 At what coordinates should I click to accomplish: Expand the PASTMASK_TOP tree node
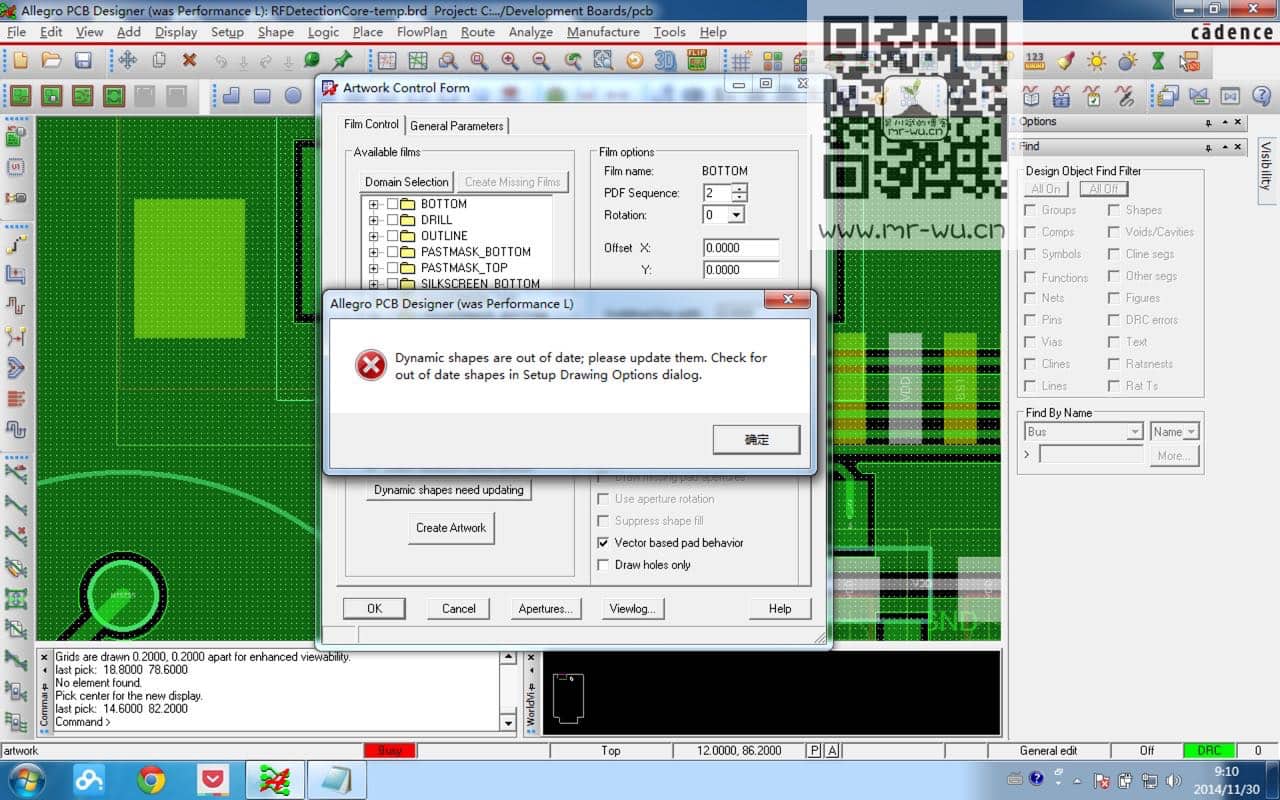click(375, 268)
